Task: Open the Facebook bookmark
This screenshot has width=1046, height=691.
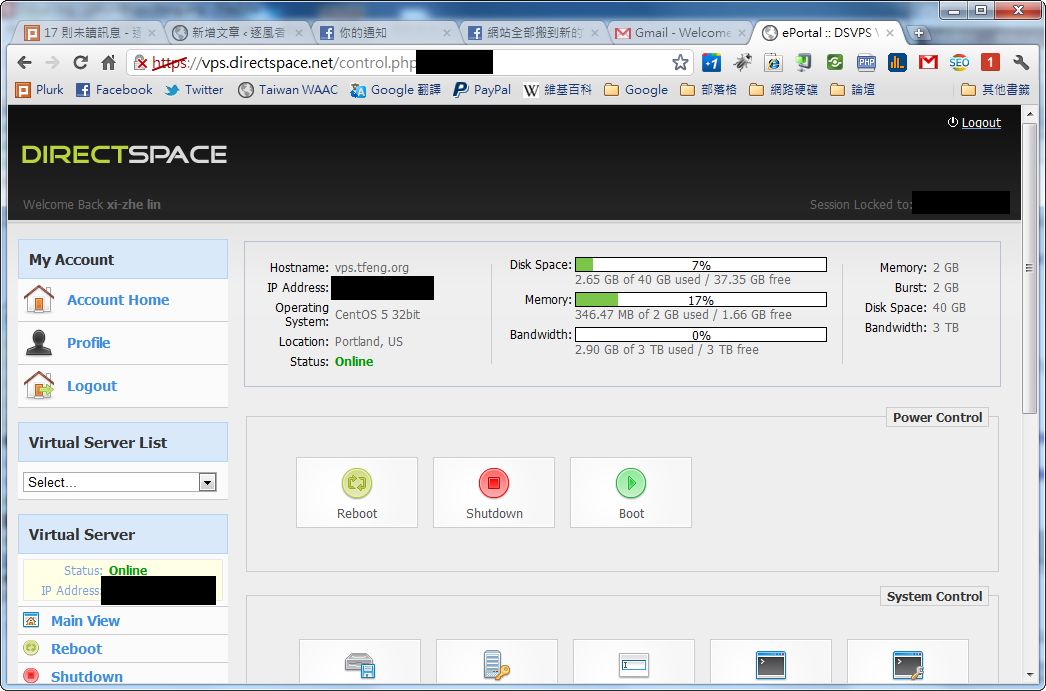Action: point(114,90)
